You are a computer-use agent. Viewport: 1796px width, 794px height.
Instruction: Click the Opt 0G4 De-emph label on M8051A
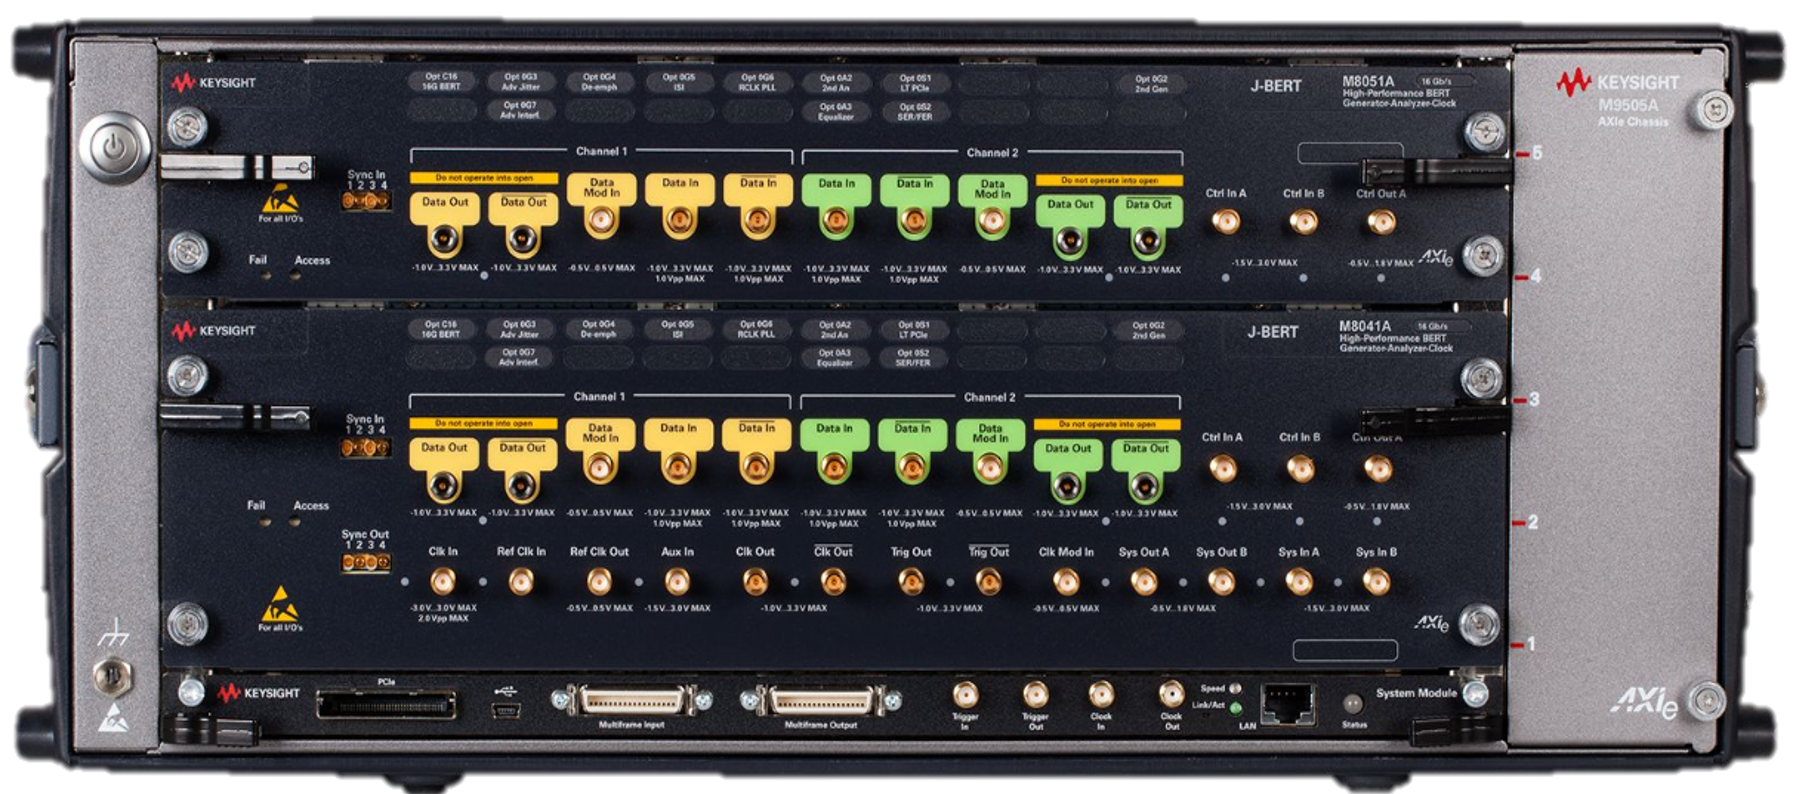[599, 81]
